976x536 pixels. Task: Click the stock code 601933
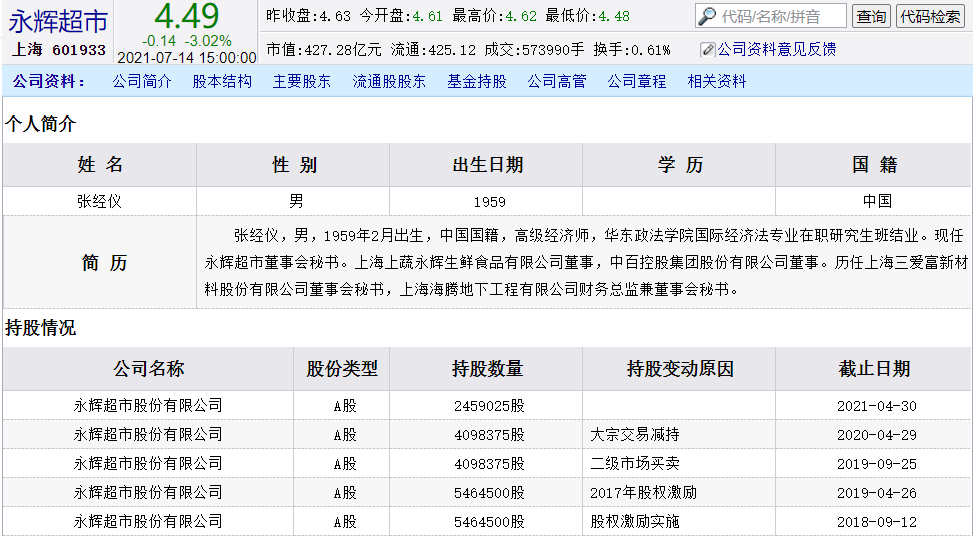pos(79,50)
